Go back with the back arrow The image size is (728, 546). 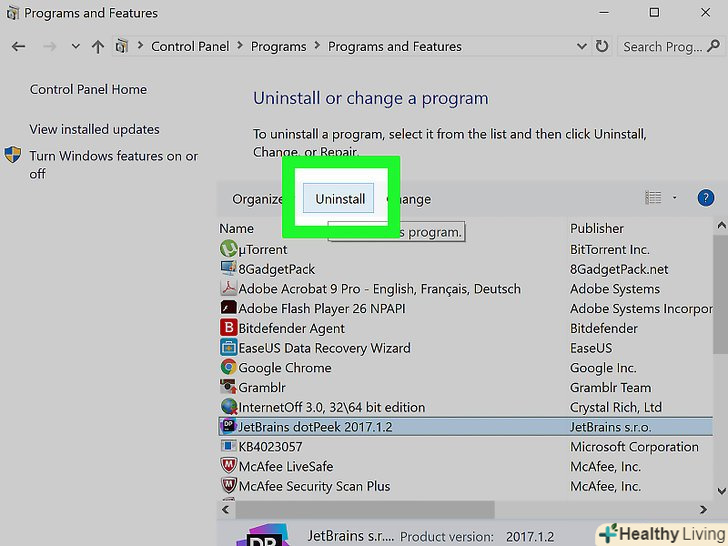(x=19, y=46)
